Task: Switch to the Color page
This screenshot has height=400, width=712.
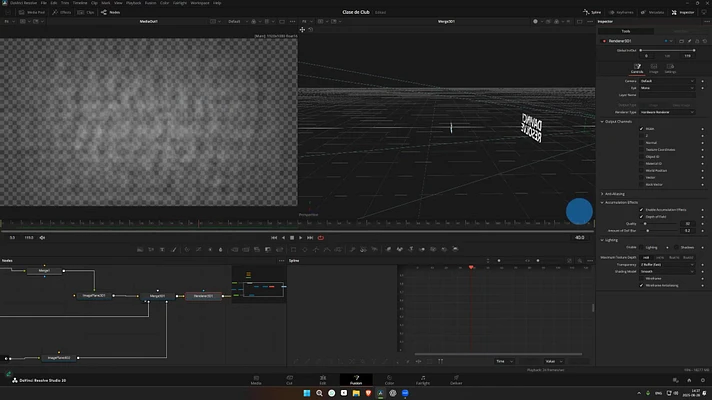Action: coord(390,382)
